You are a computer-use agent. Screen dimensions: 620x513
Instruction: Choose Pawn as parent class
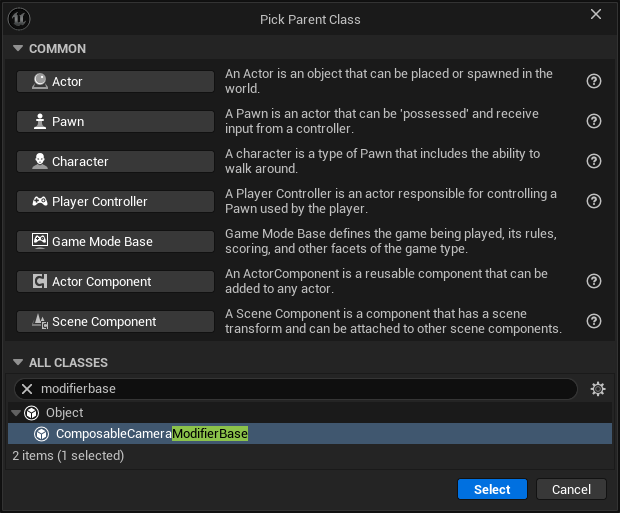coord(115,121)
